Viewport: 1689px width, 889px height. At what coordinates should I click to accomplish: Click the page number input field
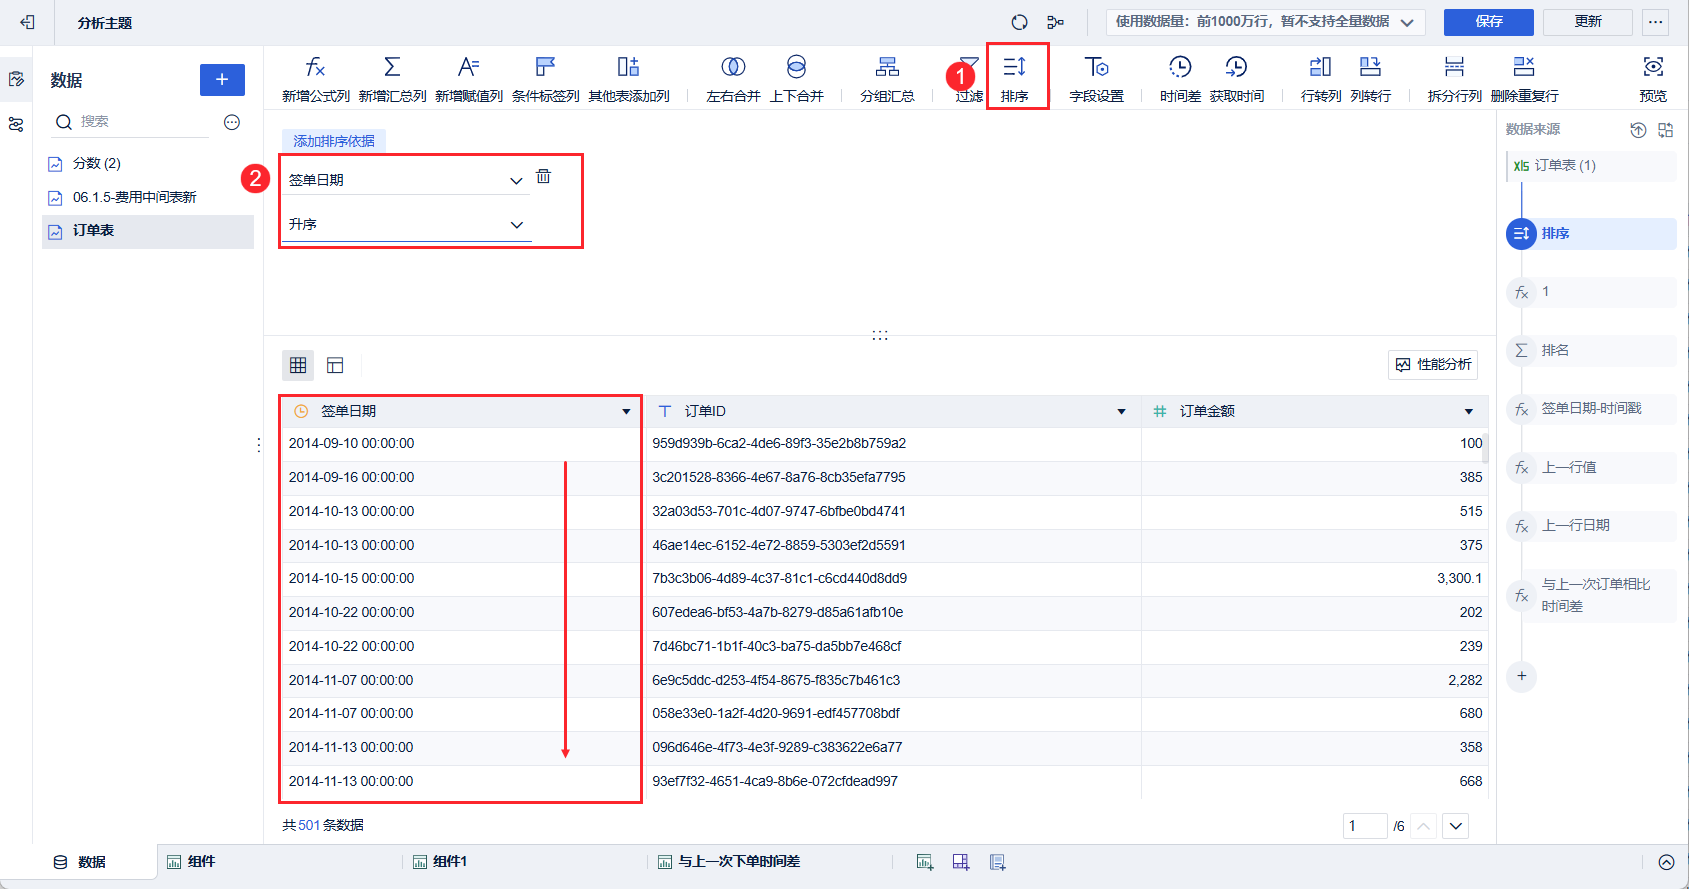point(1365,826)
